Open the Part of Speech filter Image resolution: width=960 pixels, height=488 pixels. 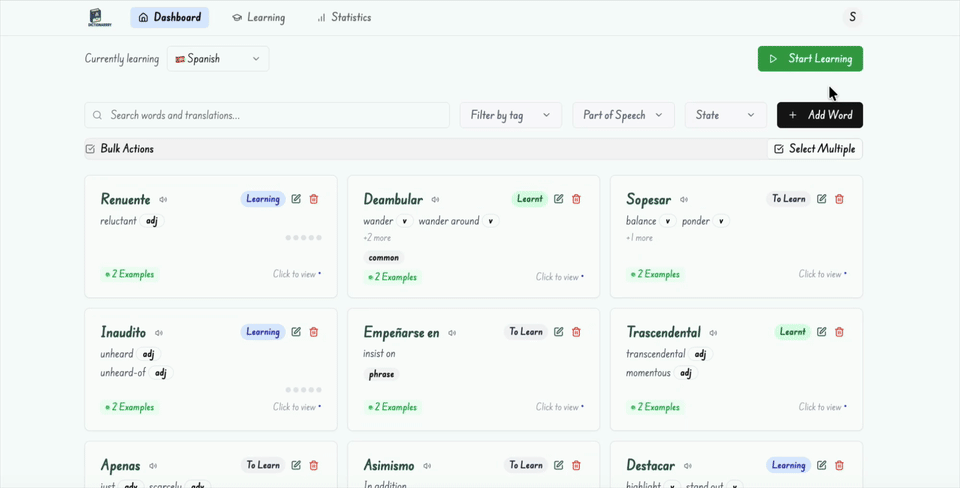tap(622, 115)
